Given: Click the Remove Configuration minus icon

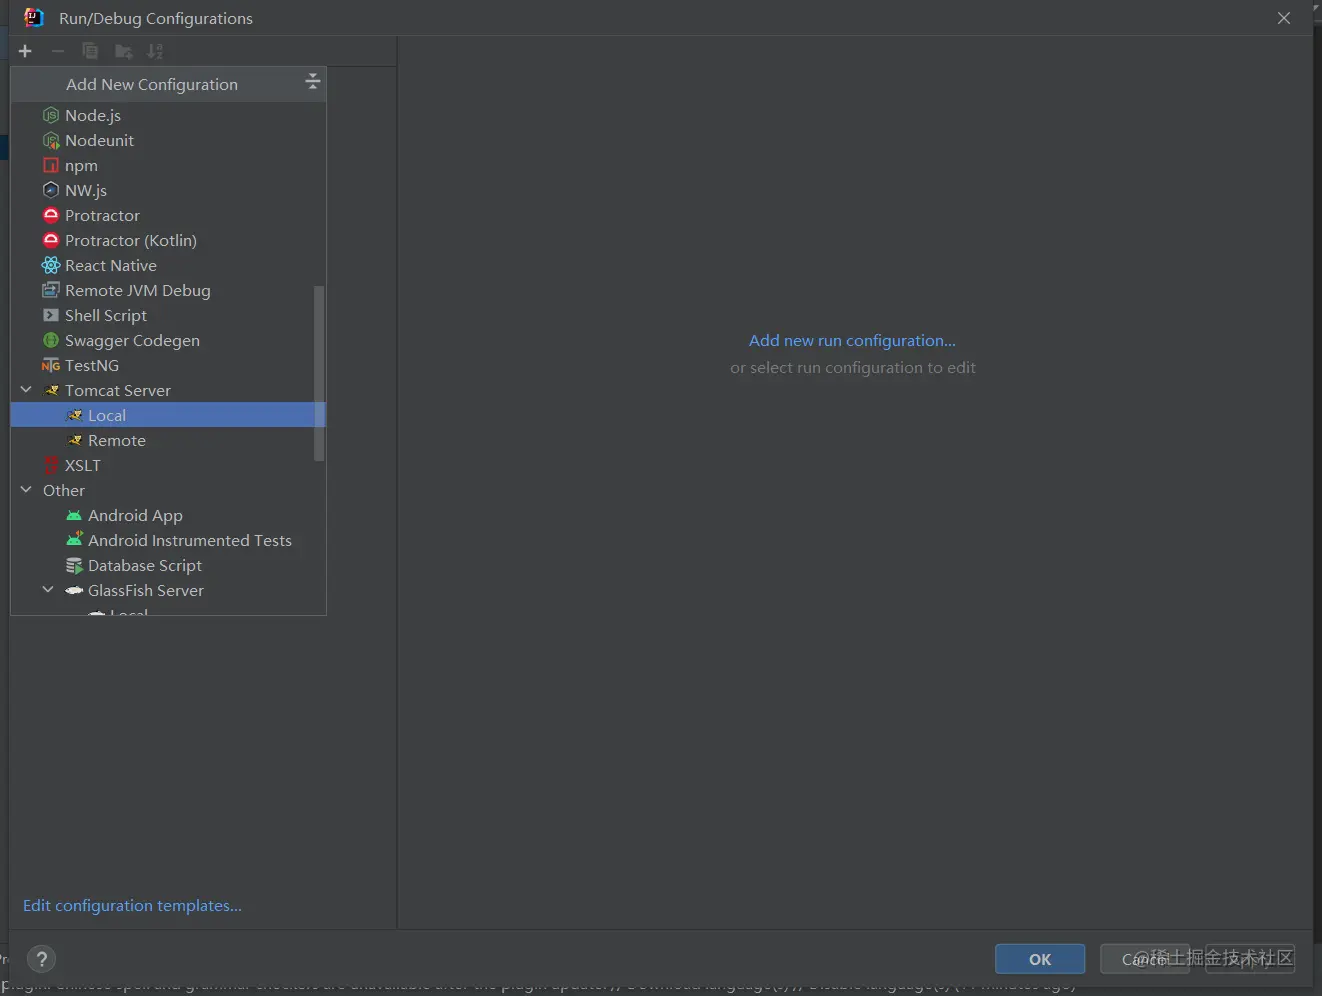Looking at the screenshot, I should coord(58,51).
